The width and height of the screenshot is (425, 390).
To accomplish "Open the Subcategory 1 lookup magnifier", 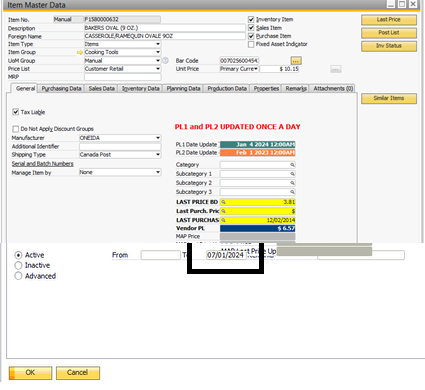I will [292, 174].
